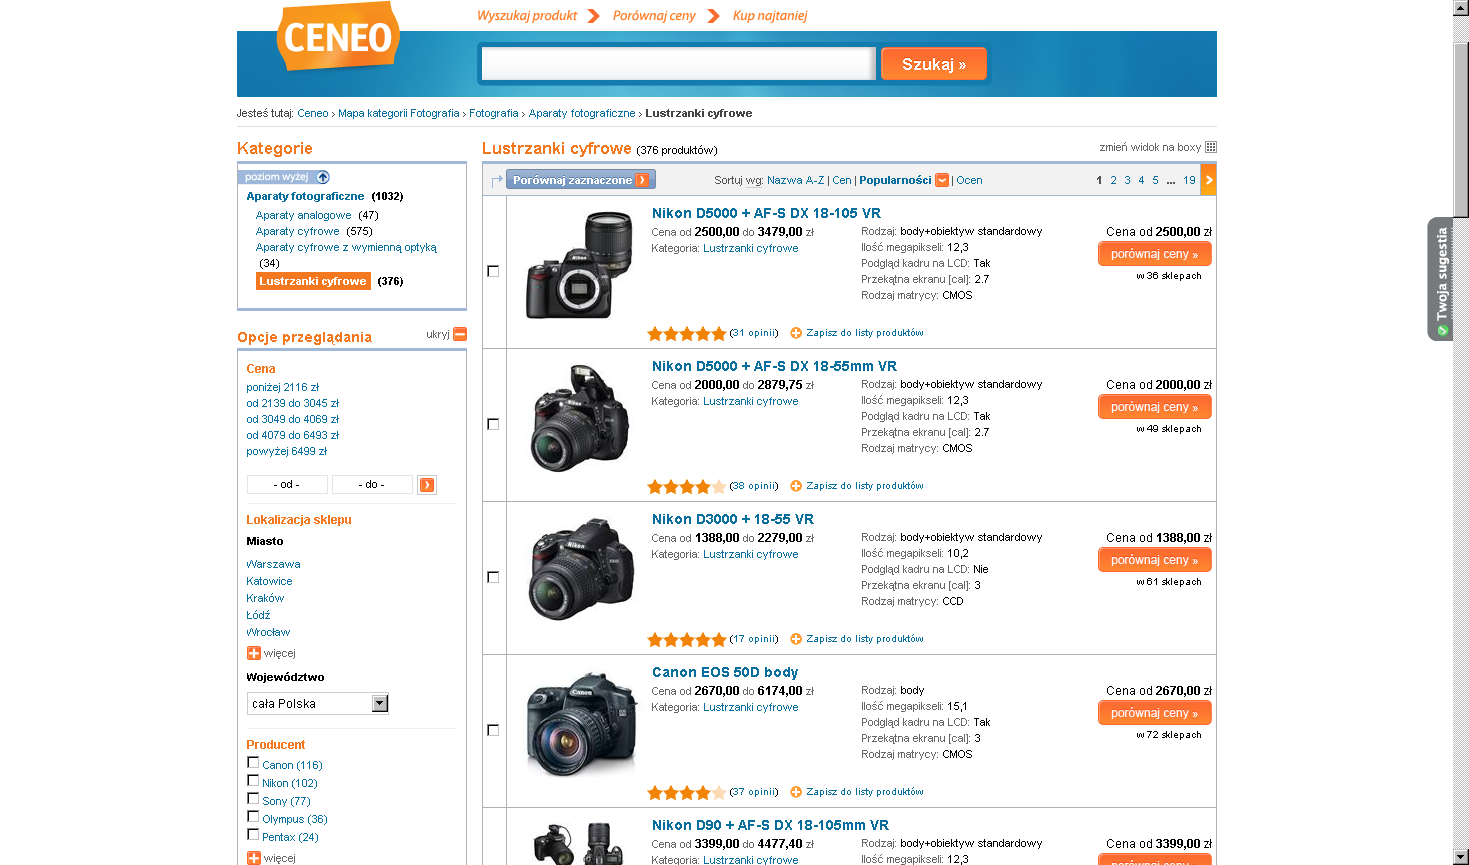Click the CENEO logo
Viewport: 1469px width, 865px height.
[x=338, y=37]
